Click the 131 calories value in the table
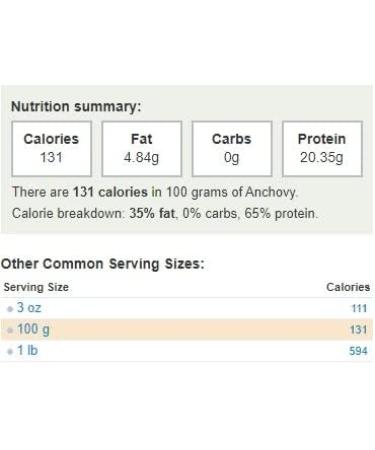375x450 pixels. click(358, 330)
